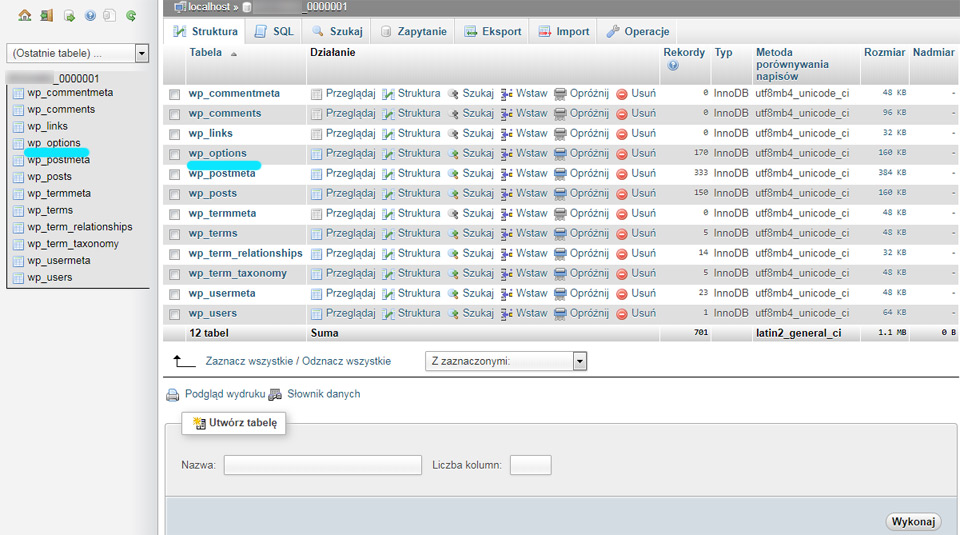
Task: Sort by the Tabela column header
Action: tap(206, 53)
